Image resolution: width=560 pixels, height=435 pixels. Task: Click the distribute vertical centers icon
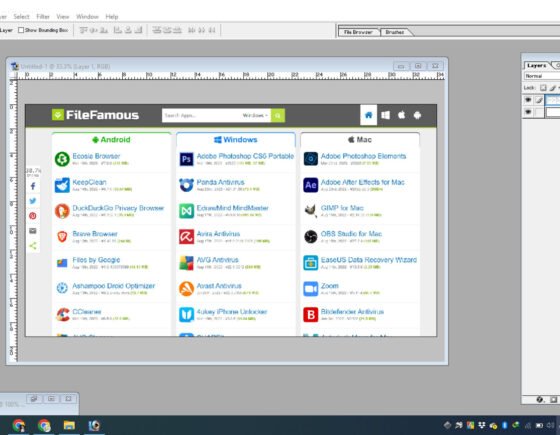167,30
